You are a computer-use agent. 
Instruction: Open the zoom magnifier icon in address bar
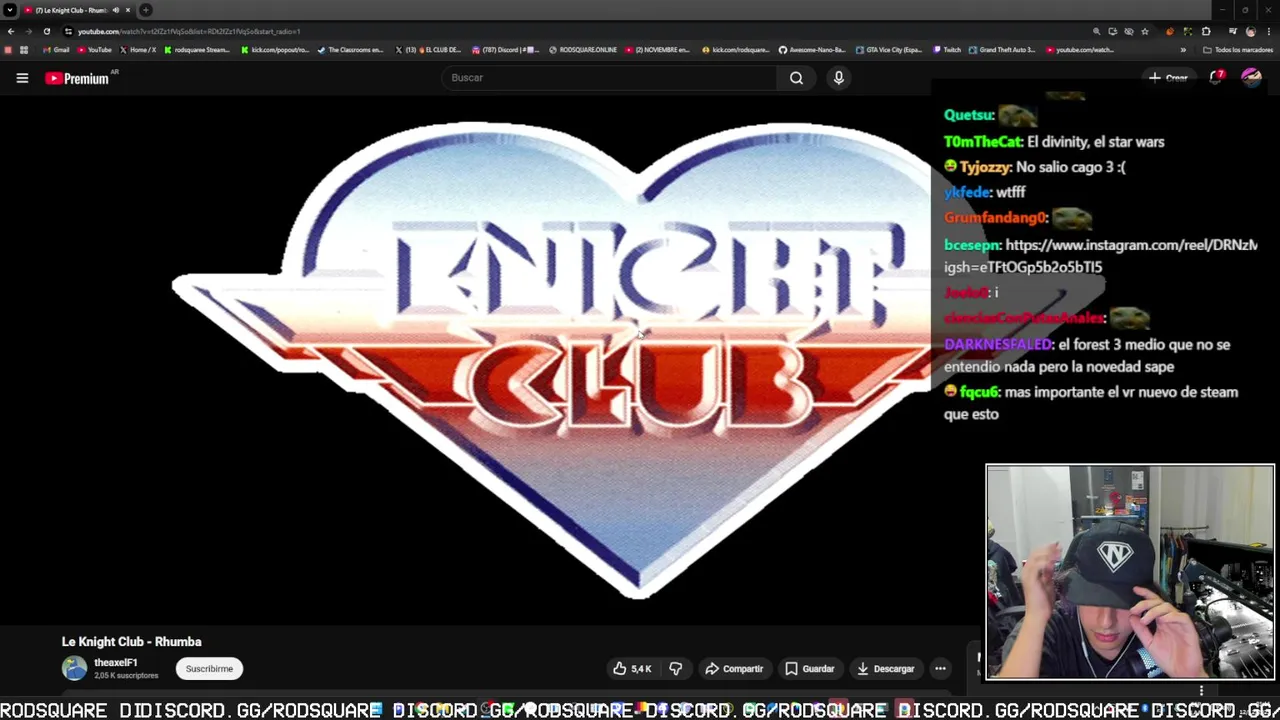pyautogui.click(x=1096, y=31)
